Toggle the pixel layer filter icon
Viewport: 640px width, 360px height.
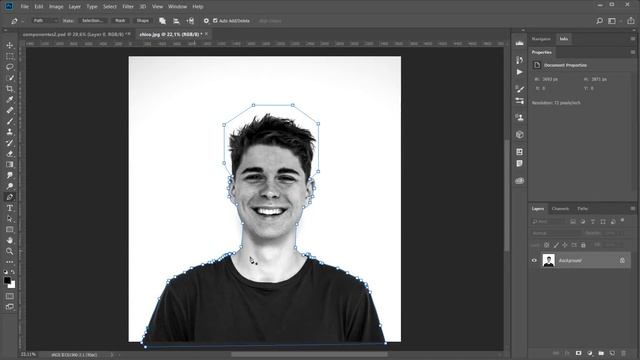coord(573,222)
